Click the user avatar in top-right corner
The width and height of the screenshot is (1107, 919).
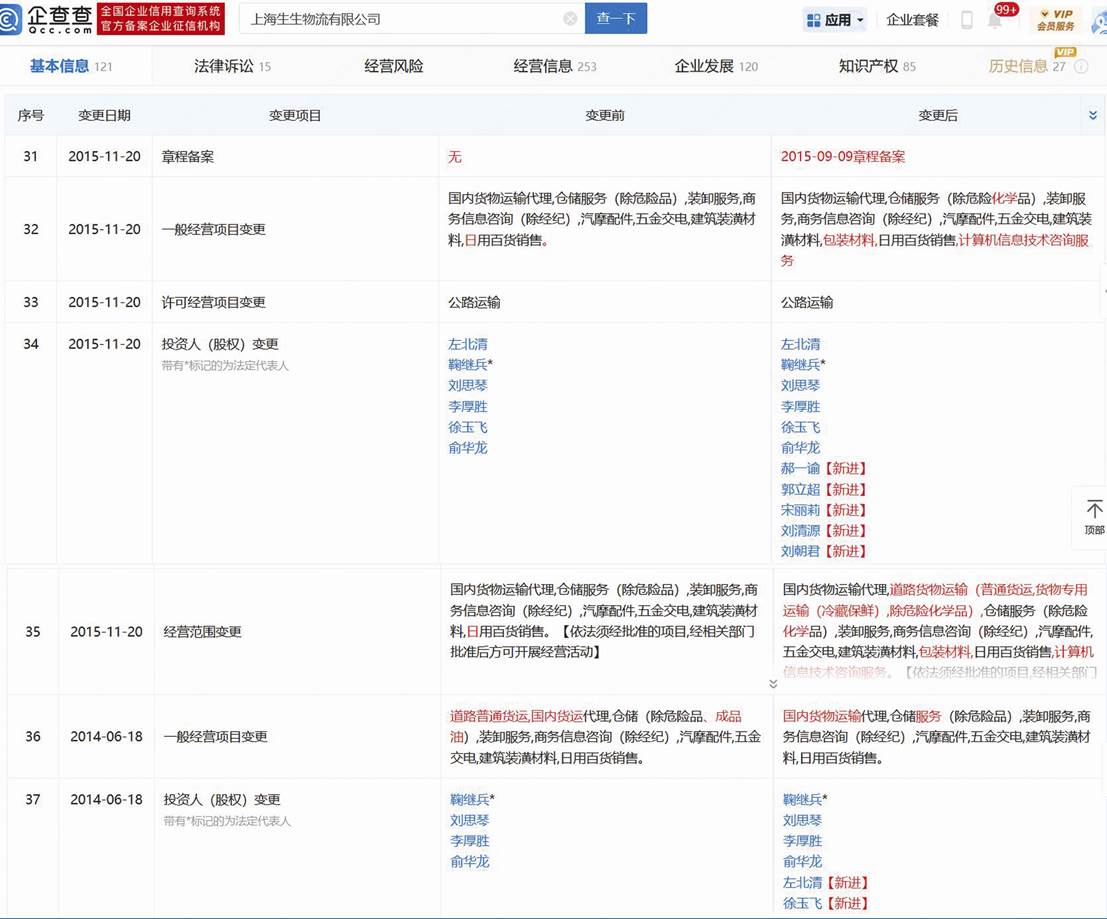1098,20
